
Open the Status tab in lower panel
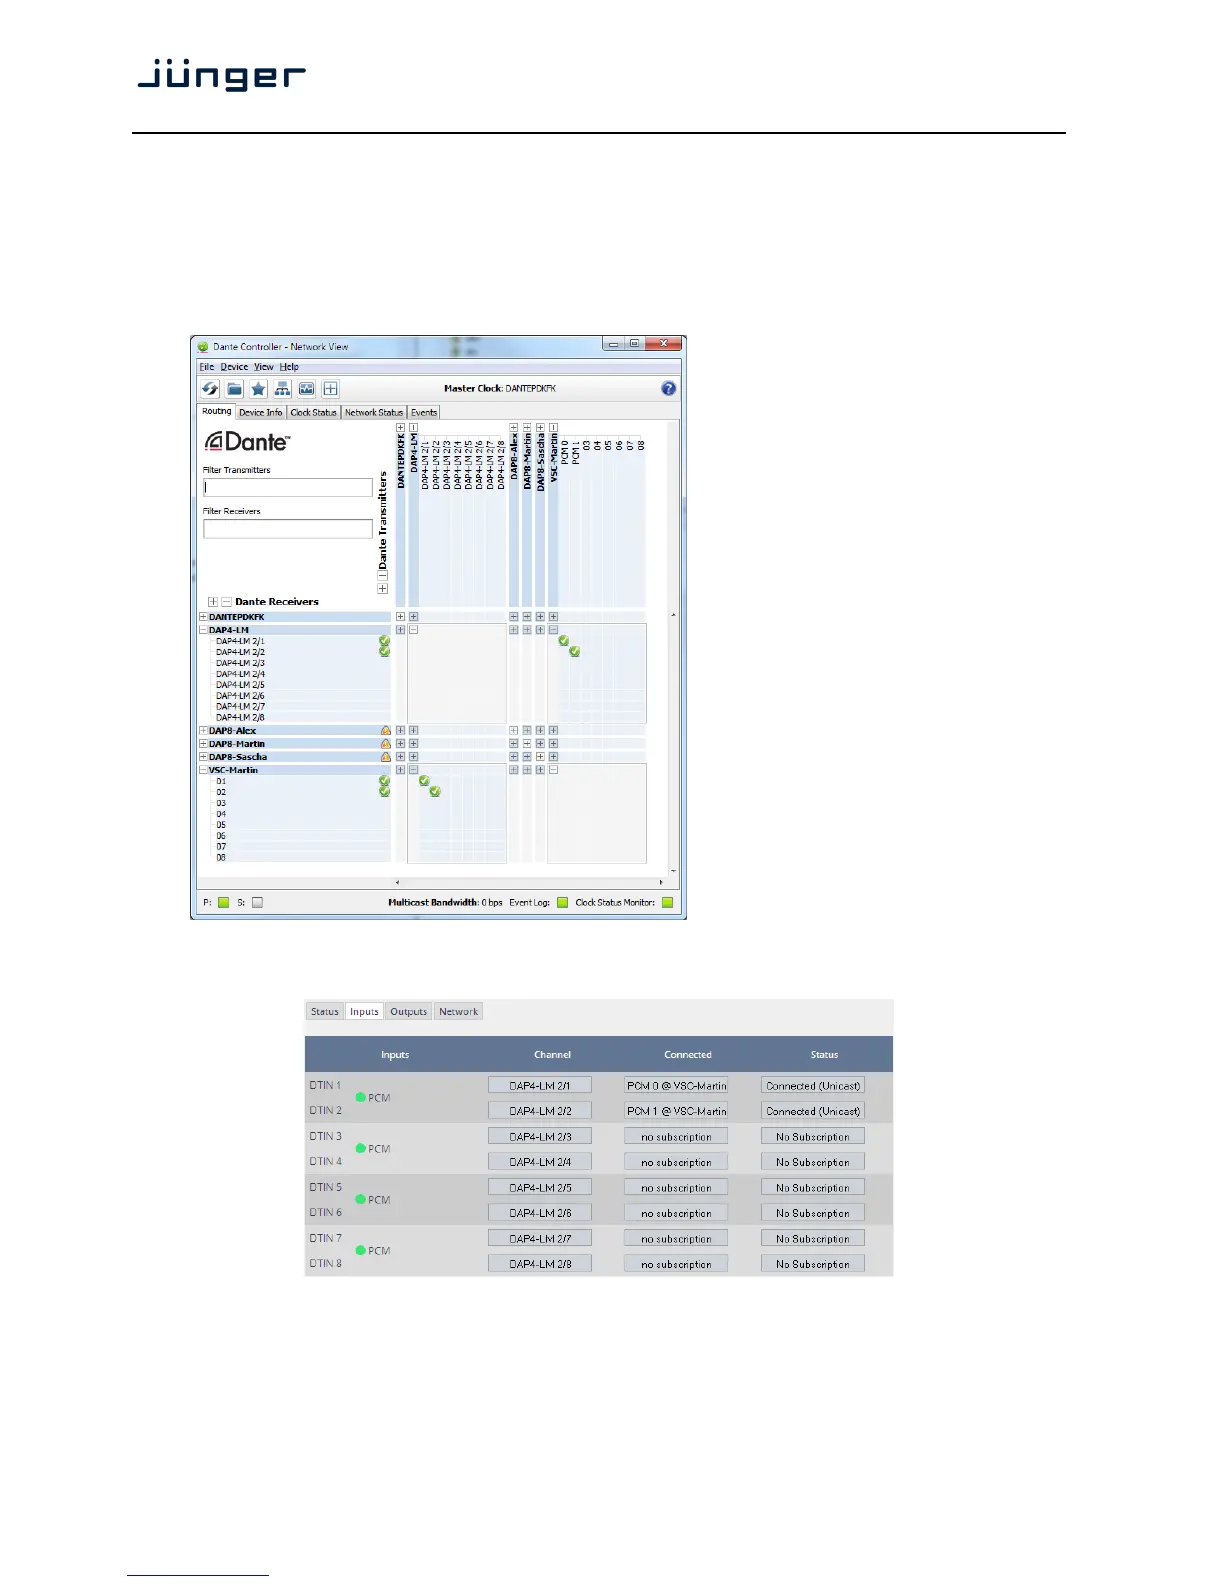[325, 1011]
